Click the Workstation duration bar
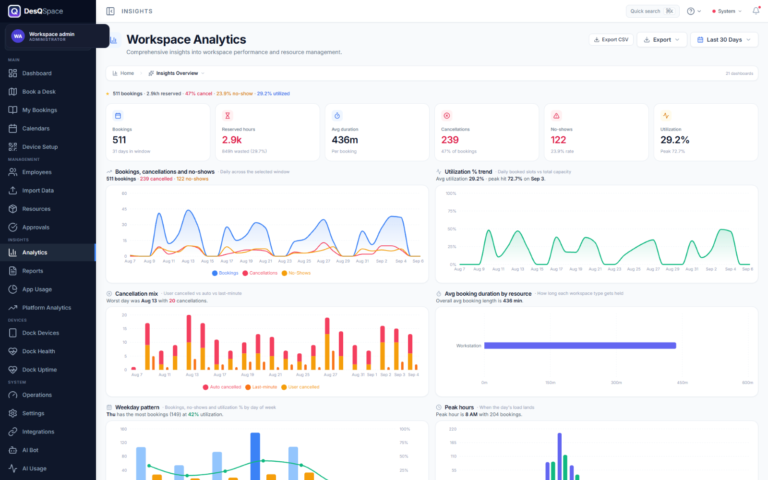This screenshot has width=768, height=480. [580, 346]
